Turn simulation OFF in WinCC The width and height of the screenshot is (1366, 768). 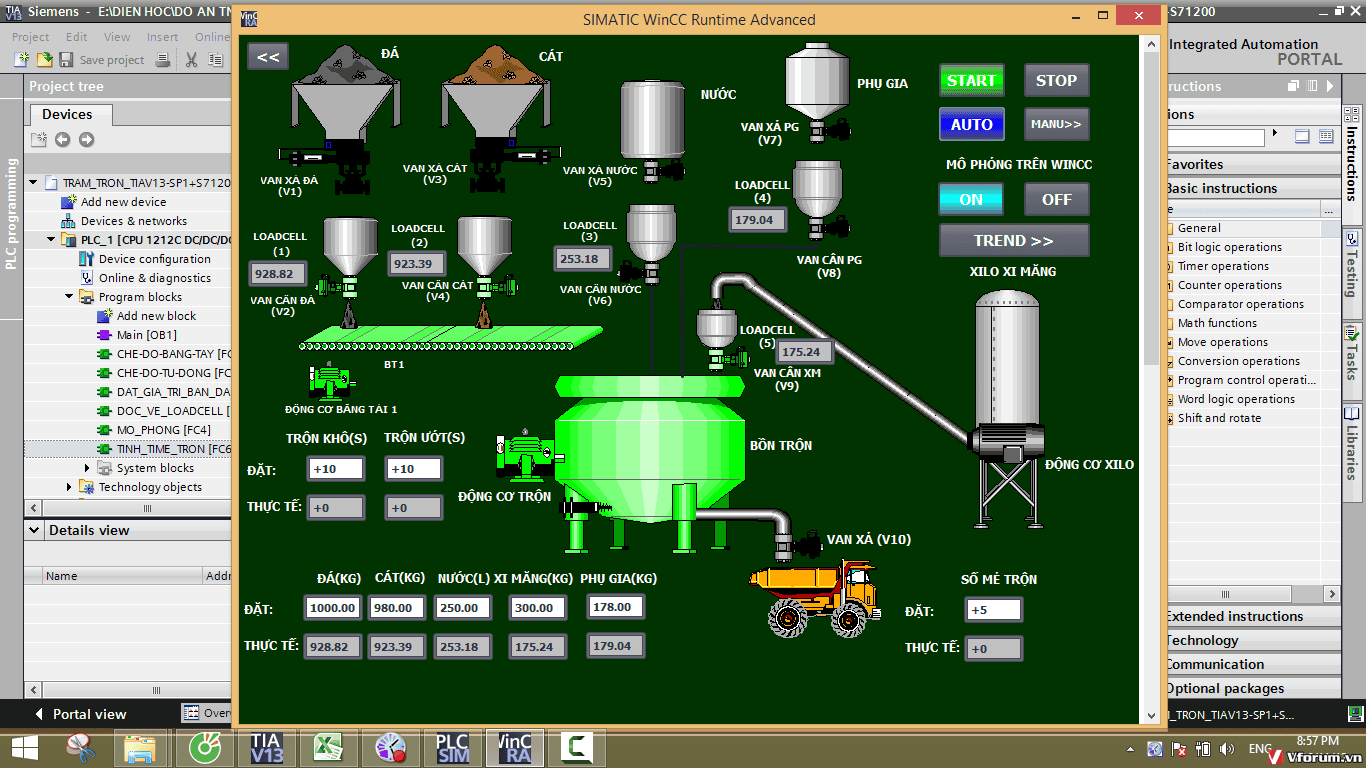(1057, 199)
